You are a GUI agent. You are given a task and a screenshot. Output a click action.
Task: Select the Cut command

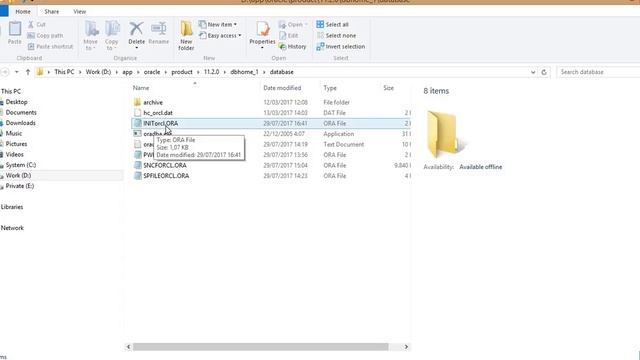click(x=36, y=24)
